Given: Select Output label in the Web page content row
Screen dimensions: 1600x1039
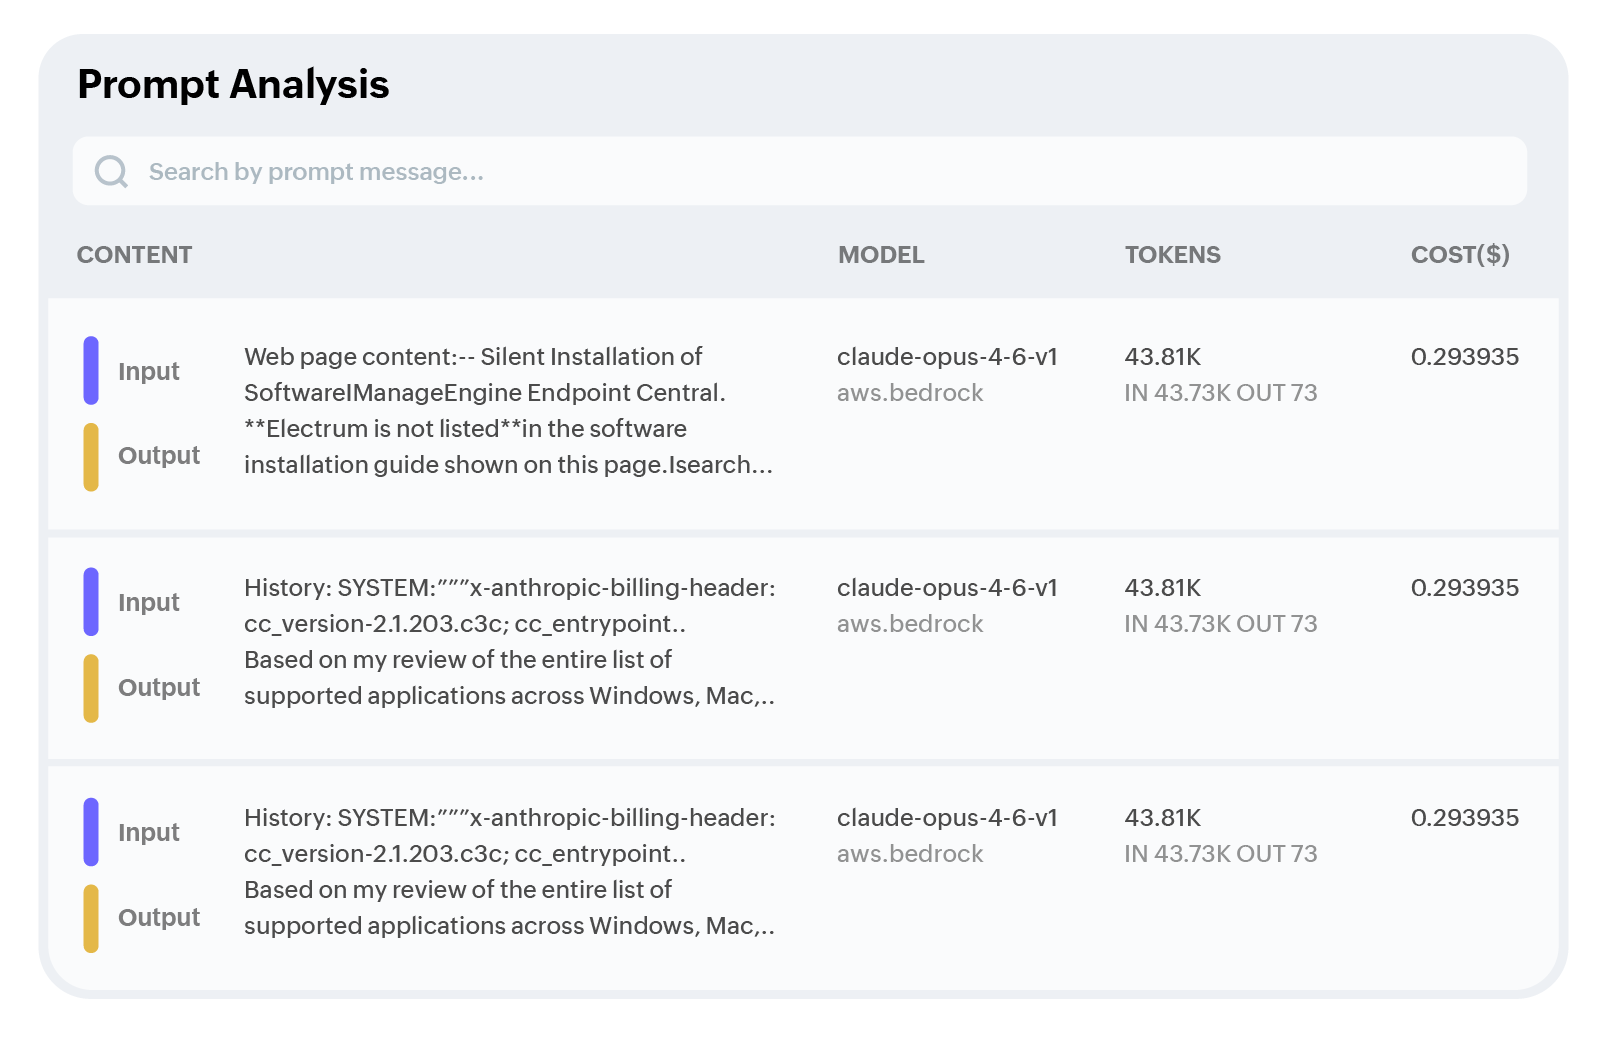Looking at the screenshot, I should pos(159,455).
